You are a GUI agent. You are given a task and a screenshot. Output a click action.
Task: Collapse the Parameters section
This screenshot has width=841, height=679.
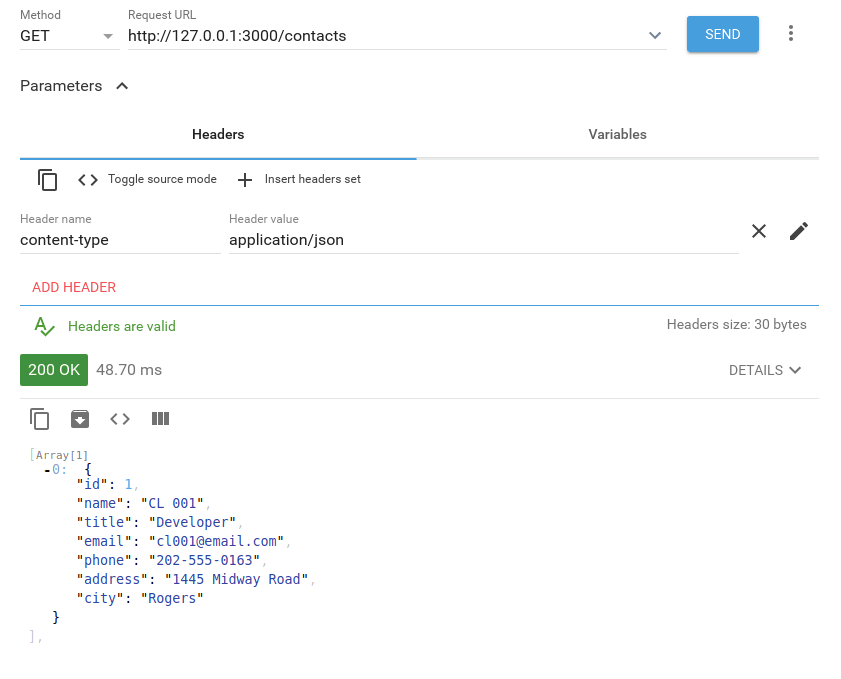(x=121, y=86)
